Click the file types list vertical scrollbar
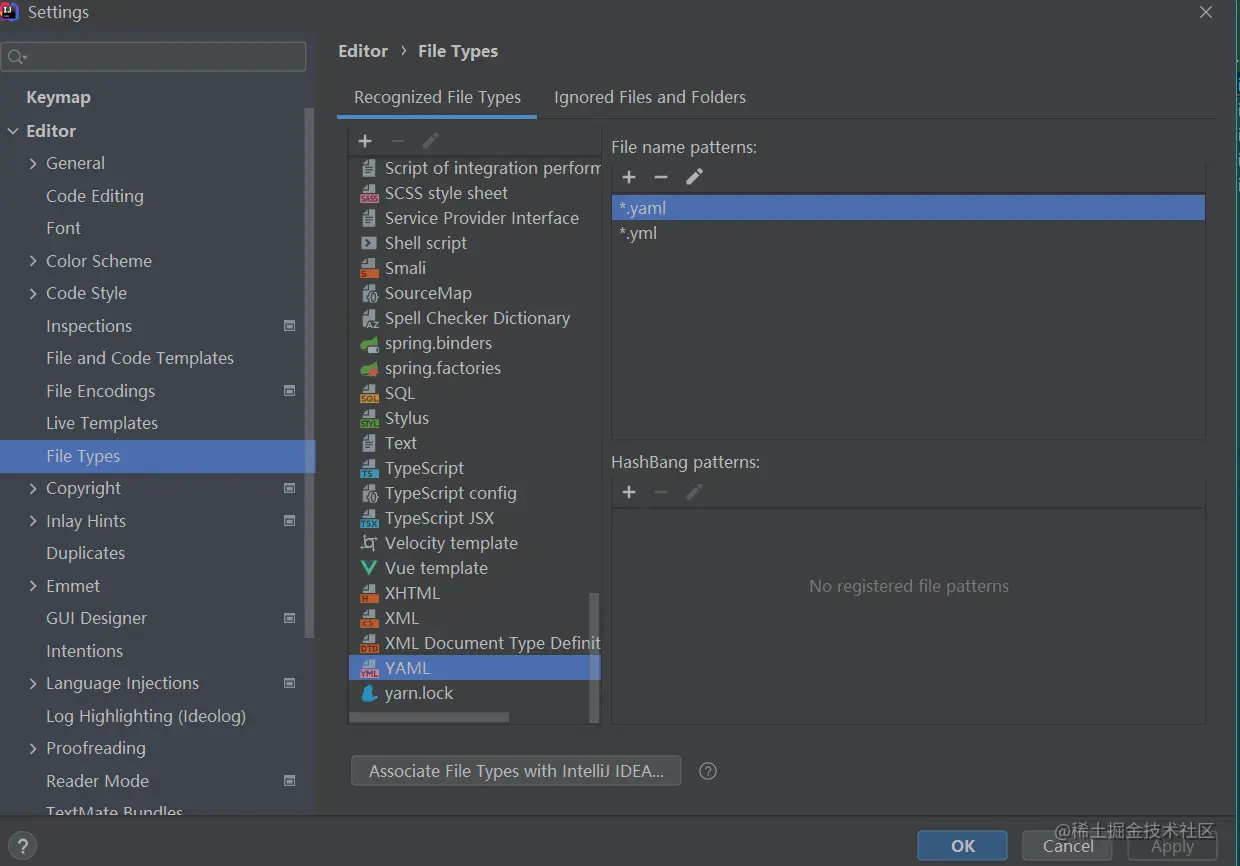 pyautogui.click(x=594, y=656)
